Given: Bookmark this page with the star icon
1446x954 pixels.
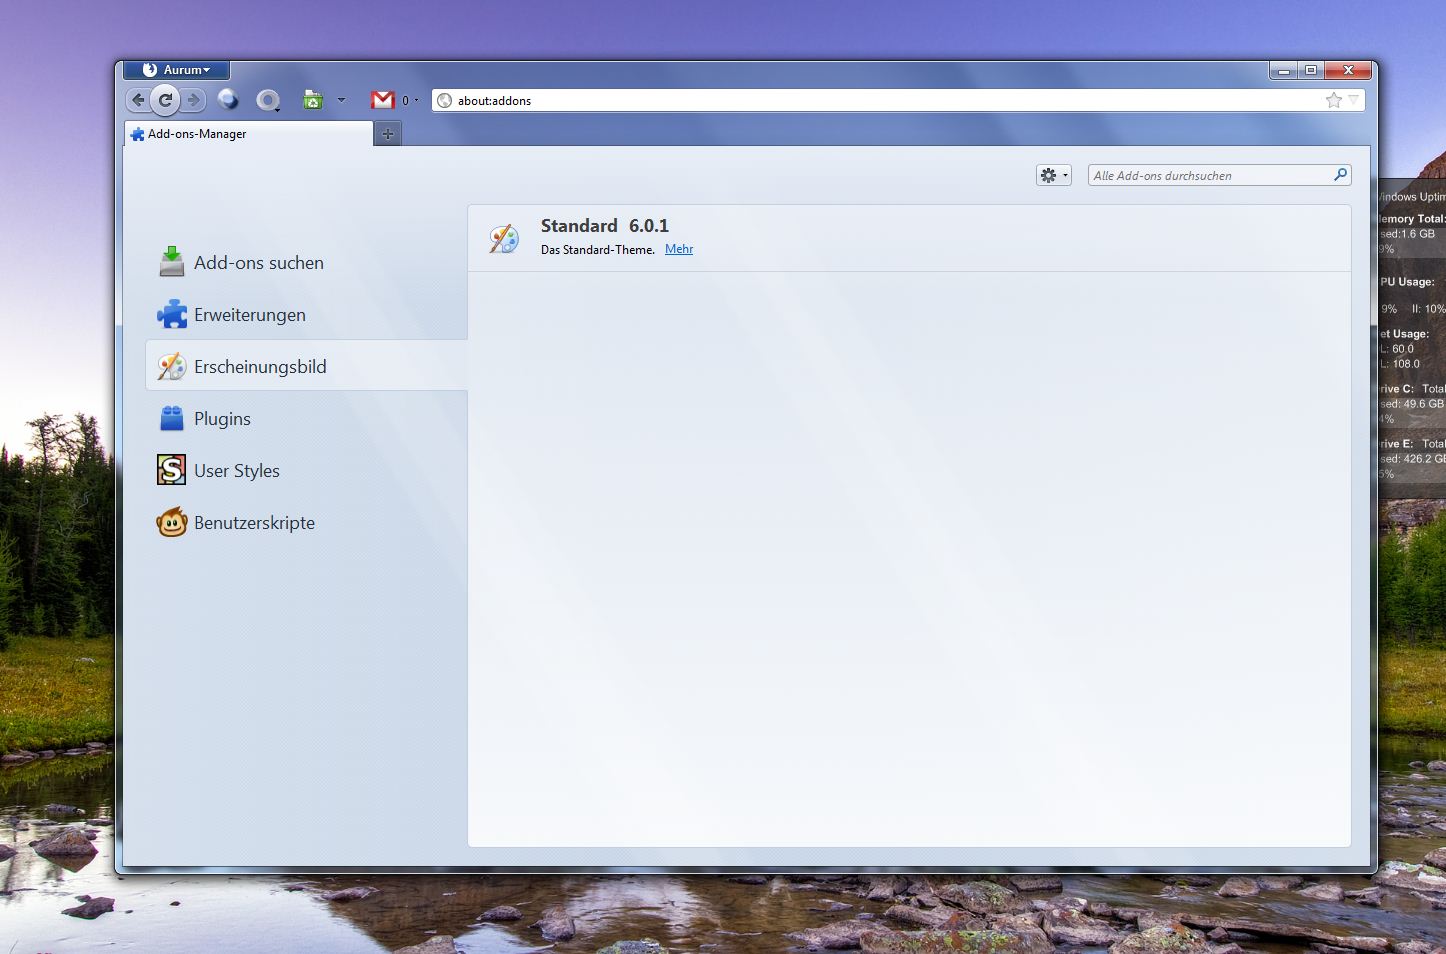Looking at the screenshot, I should [1334, 100].
